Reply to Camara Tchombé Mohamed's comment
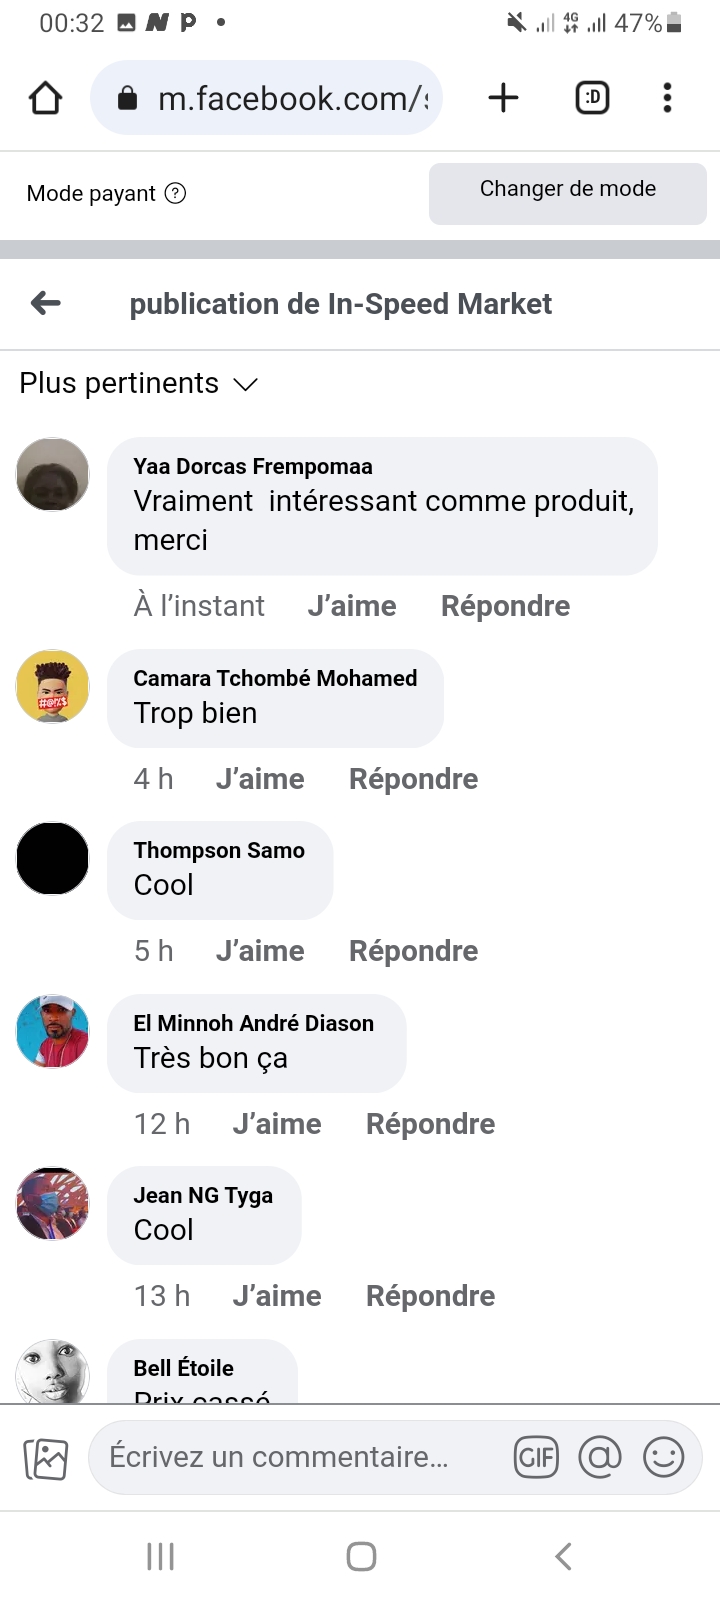This screenshot has width=720, height=1600. [x=413, y=779]
